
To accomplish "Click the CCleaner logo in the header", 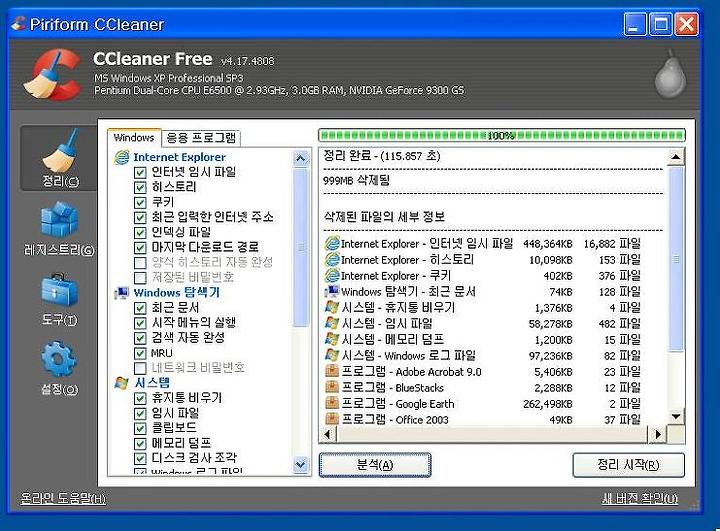I will (51, 74).
